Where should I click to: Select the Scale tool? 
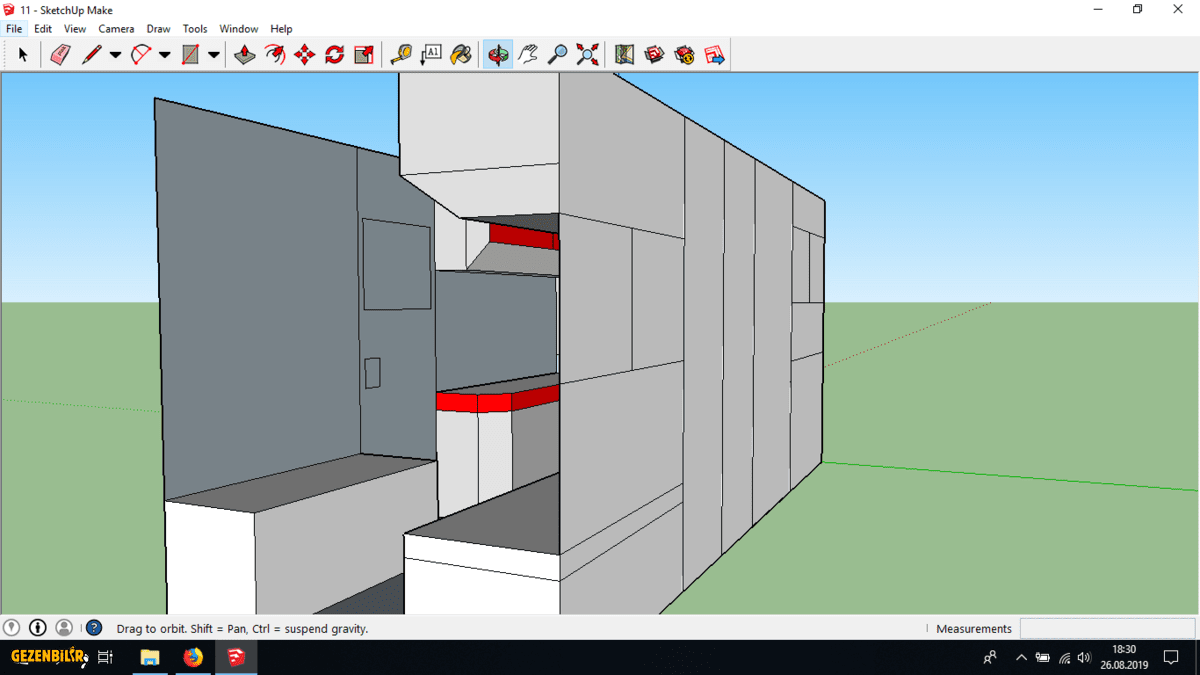pyautogui.click(x=365, y=55)
